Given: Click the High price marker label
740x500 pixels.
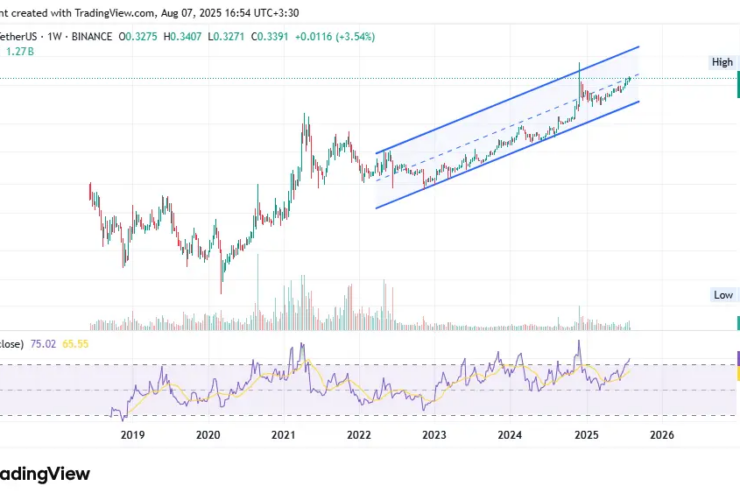Looking at the screenshot, I should pyautogui.click(x=722, y=62).
